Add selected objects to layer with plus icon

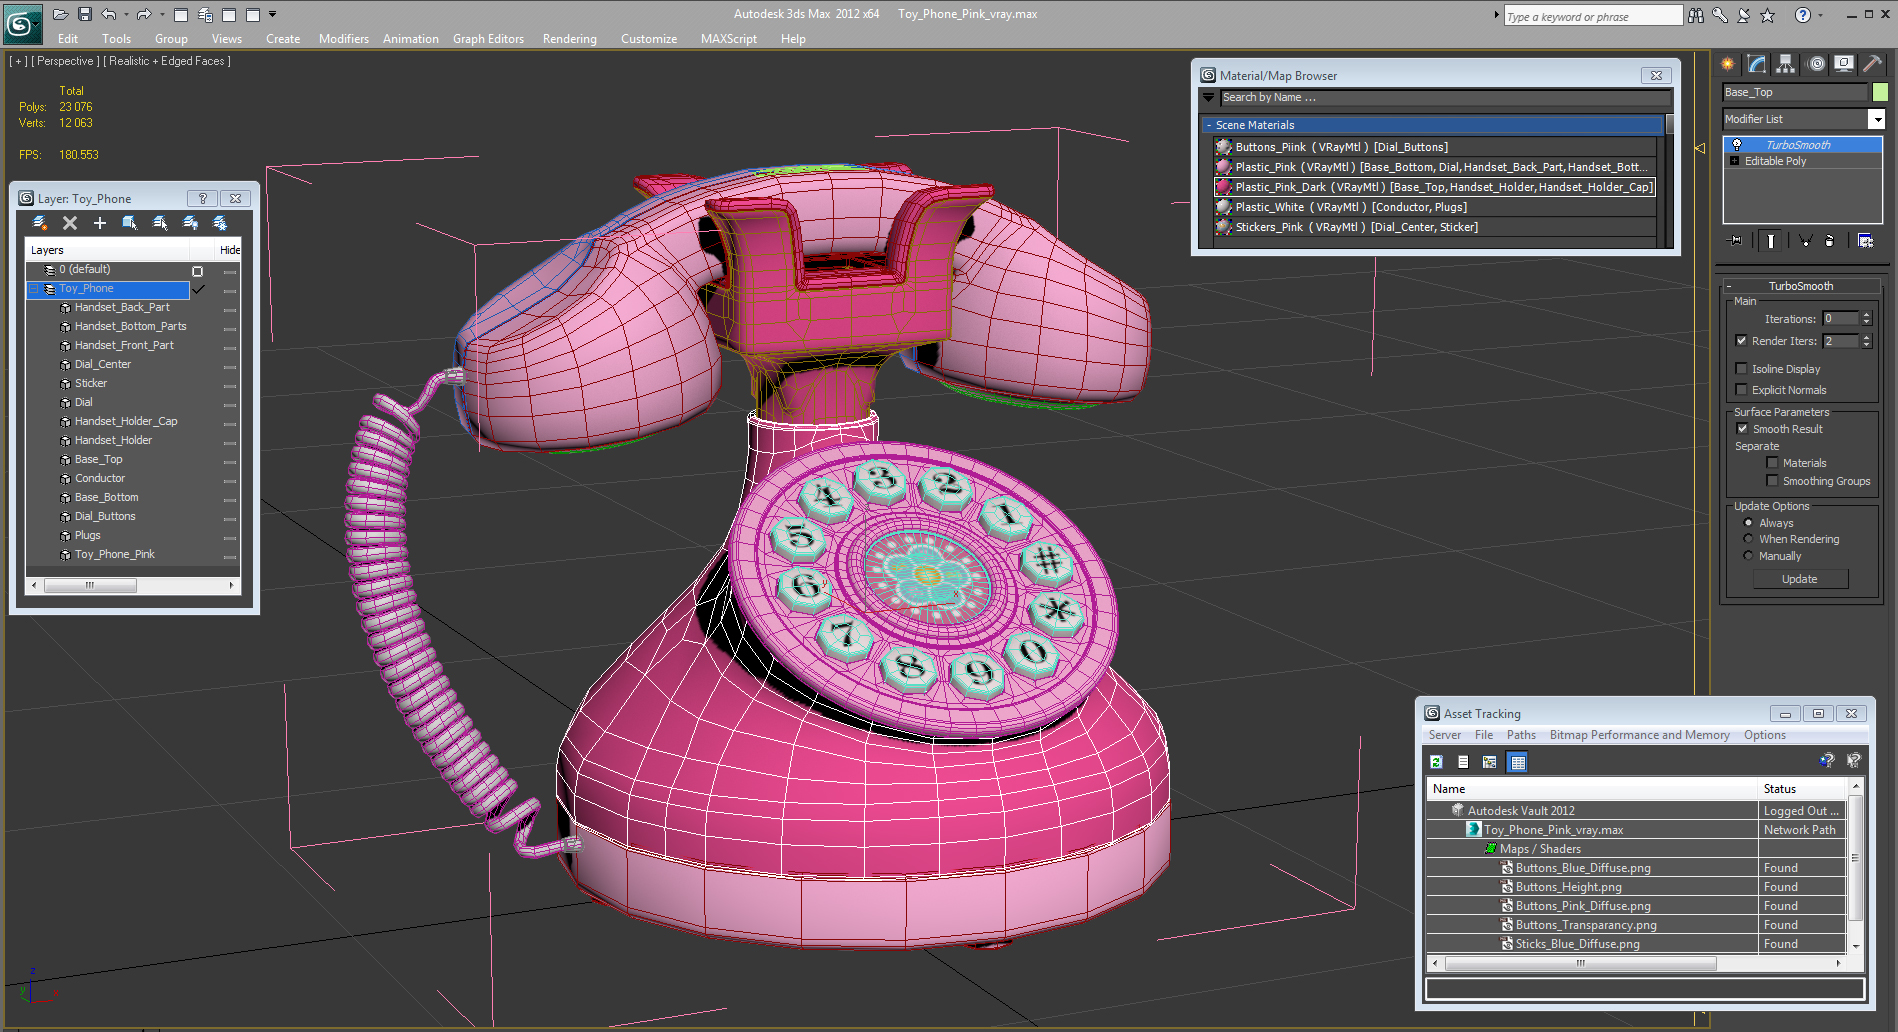pyautogui.click(x=100, y=223)
